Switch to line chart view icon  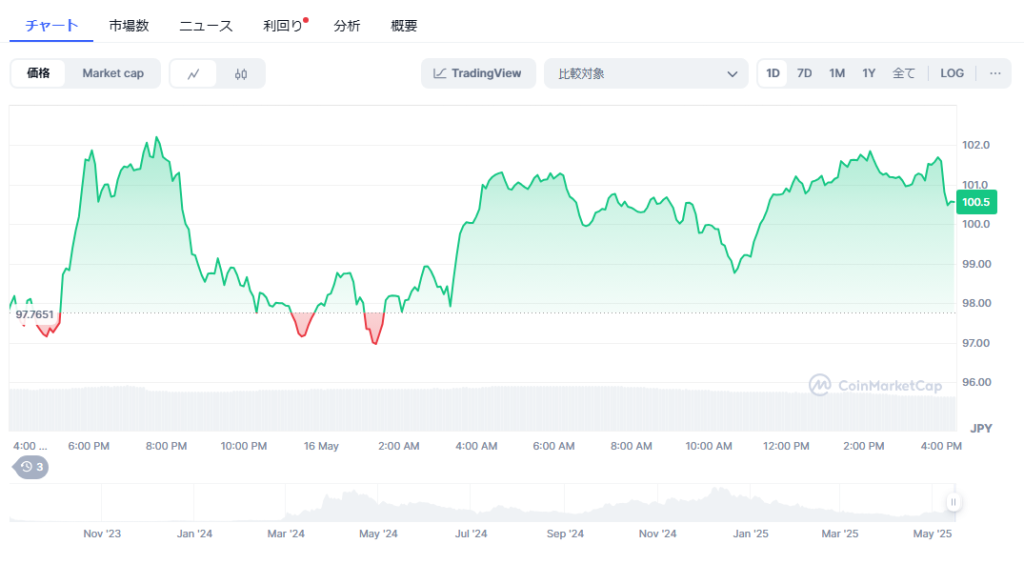coord(194,74)
